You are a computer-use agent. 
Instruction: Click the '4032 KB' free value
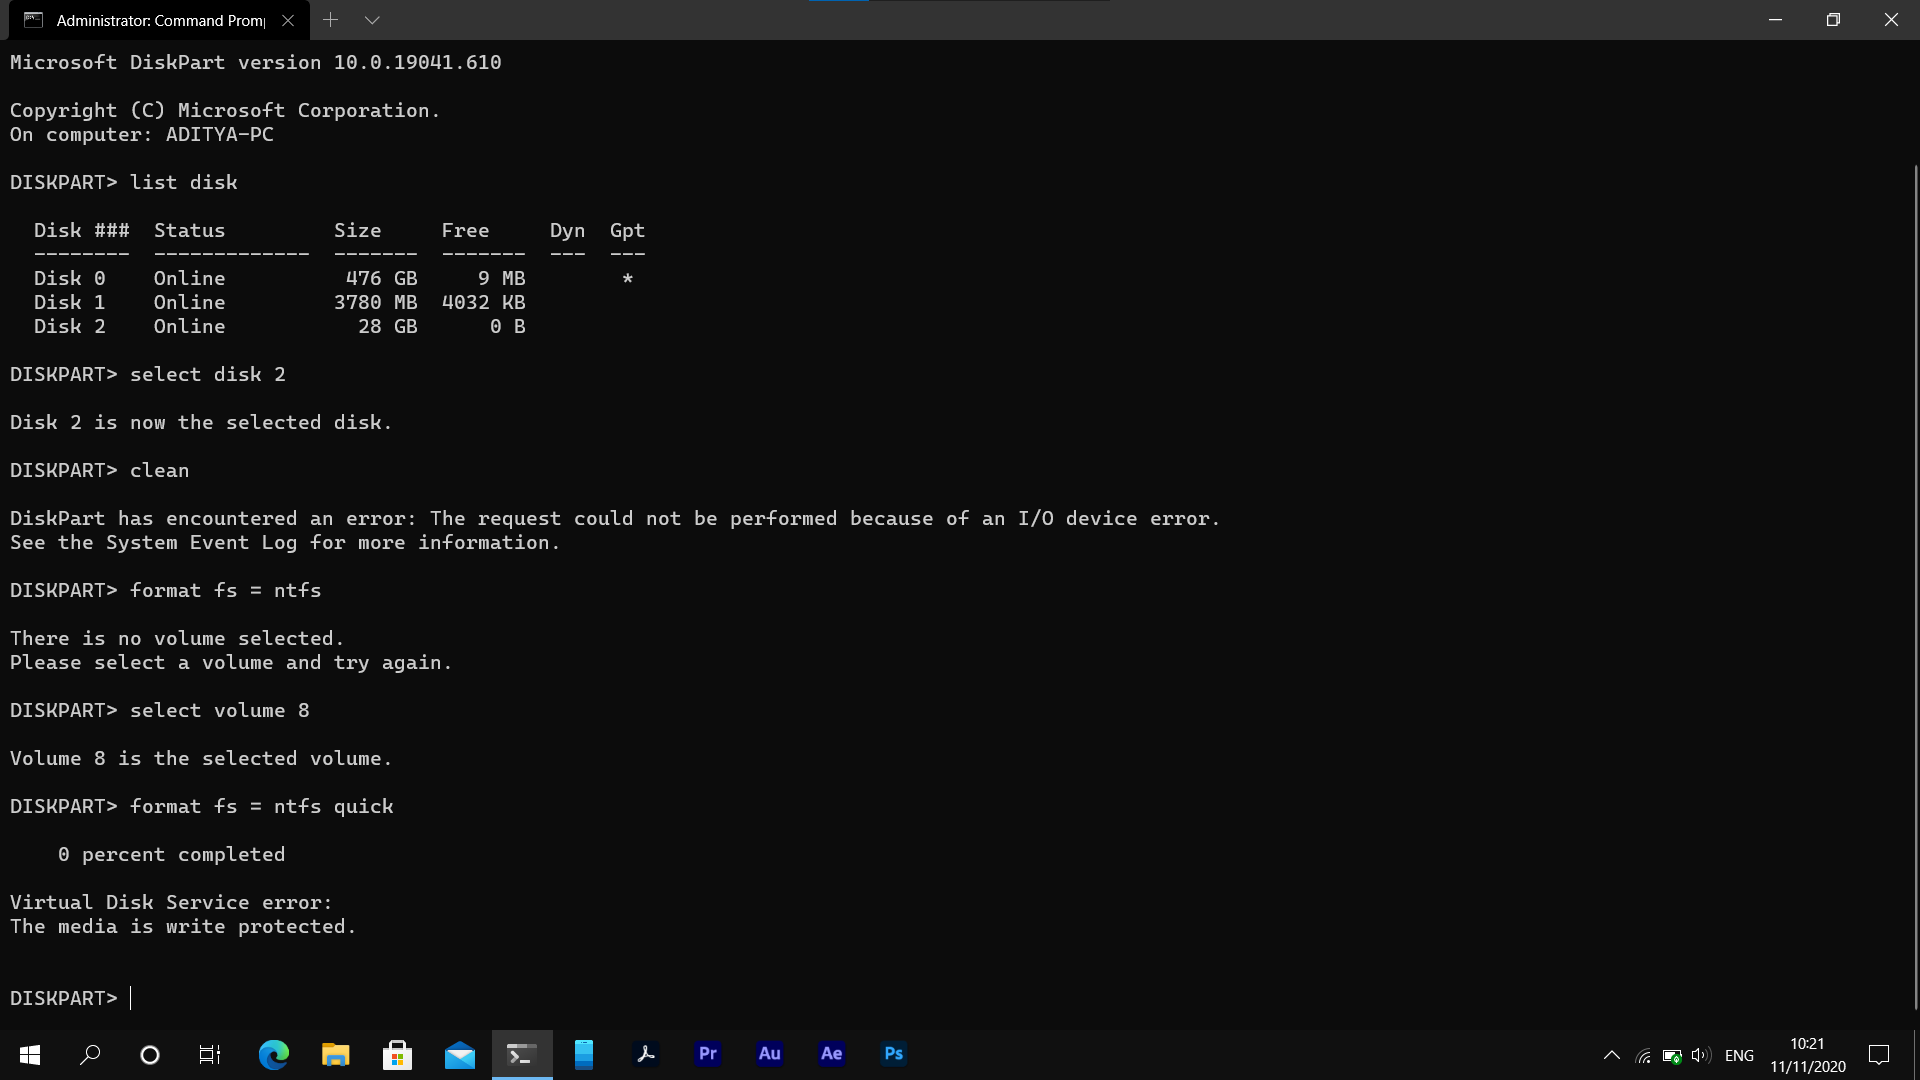coord(484,302)
